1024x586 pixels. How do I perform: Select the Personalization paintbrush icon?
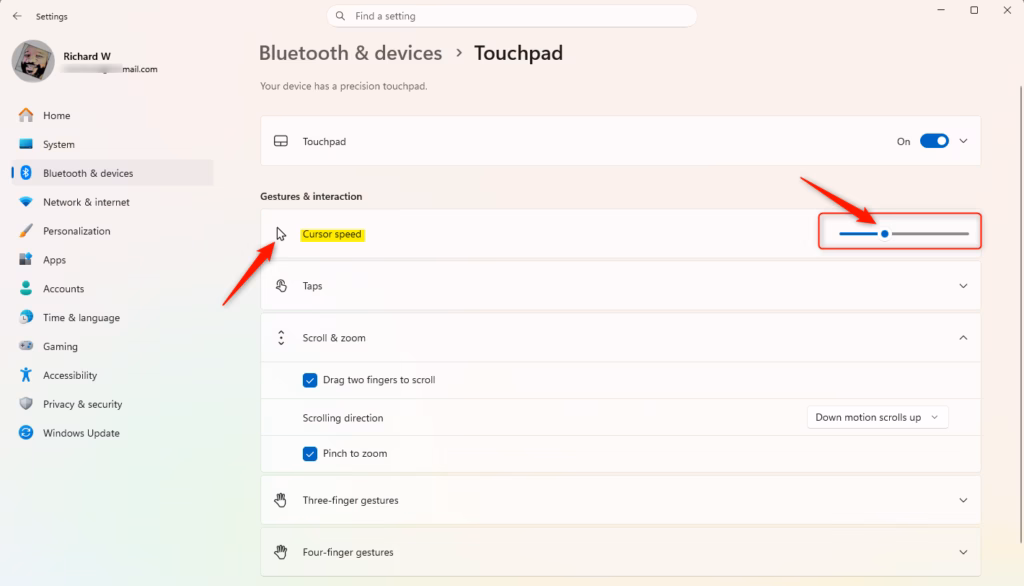[x=26, y=231]
